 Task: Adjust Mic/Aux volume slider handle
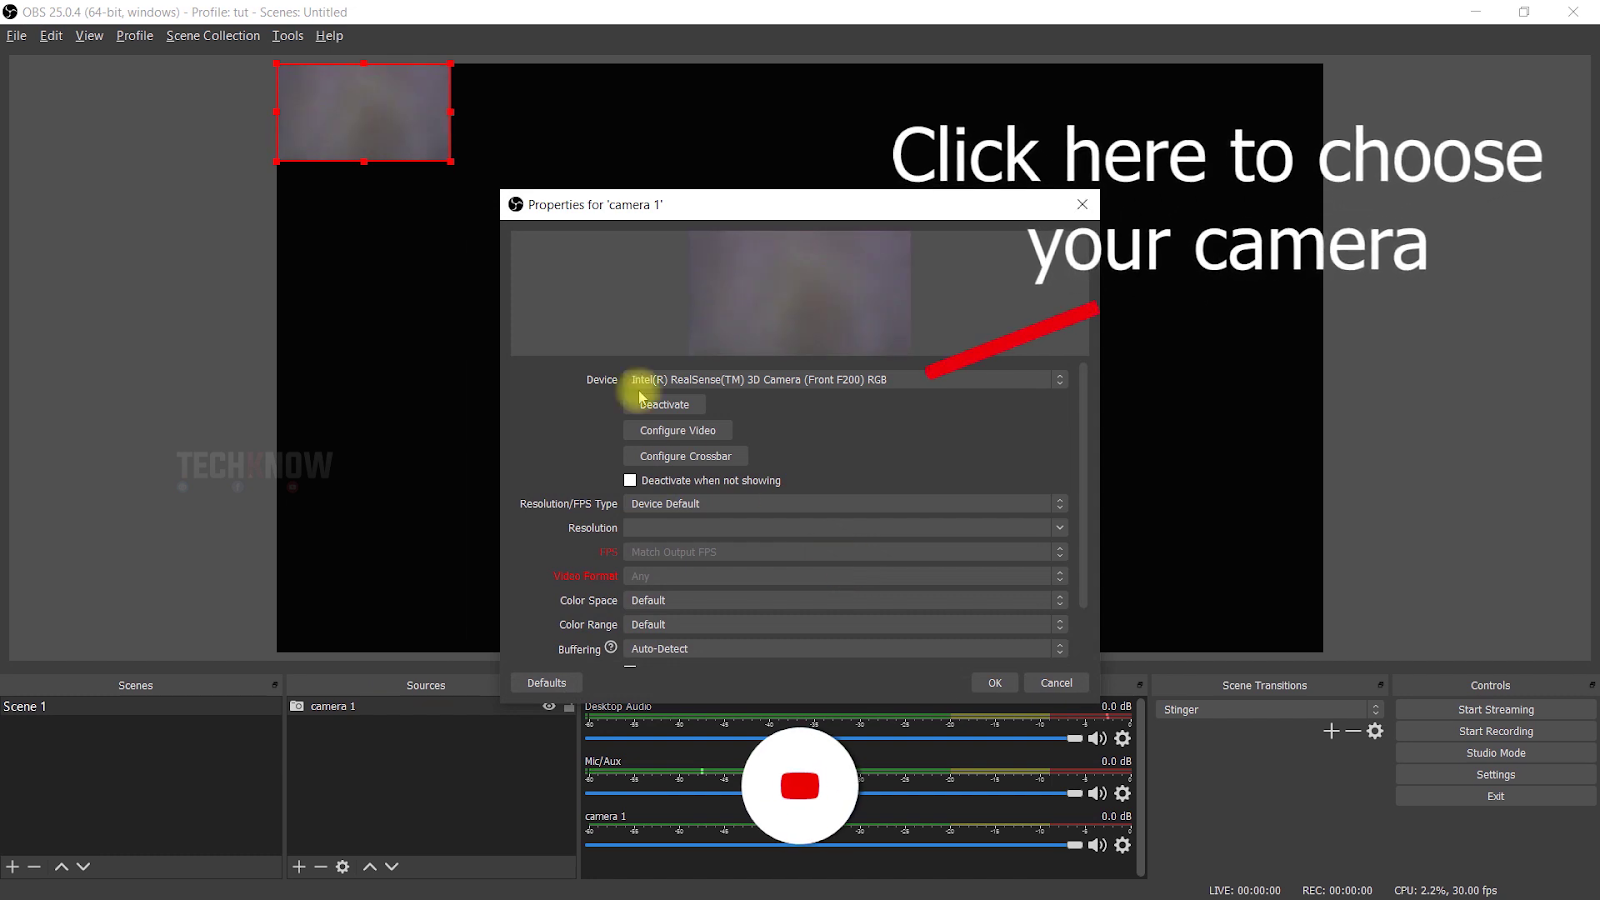click(x=1074, y=793)
